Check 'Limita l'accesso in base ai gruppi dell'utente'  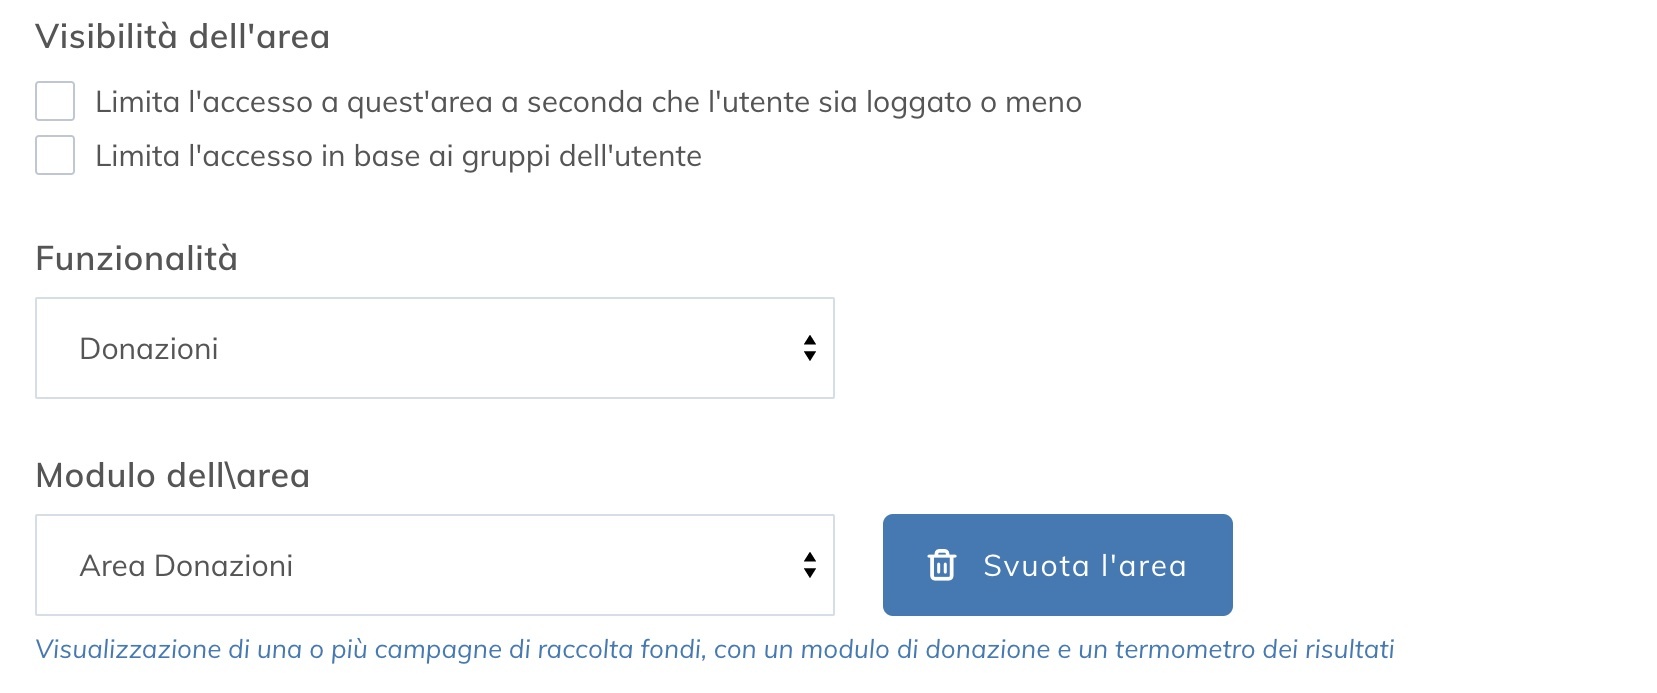pyautogui.click(x=54, y=155)
